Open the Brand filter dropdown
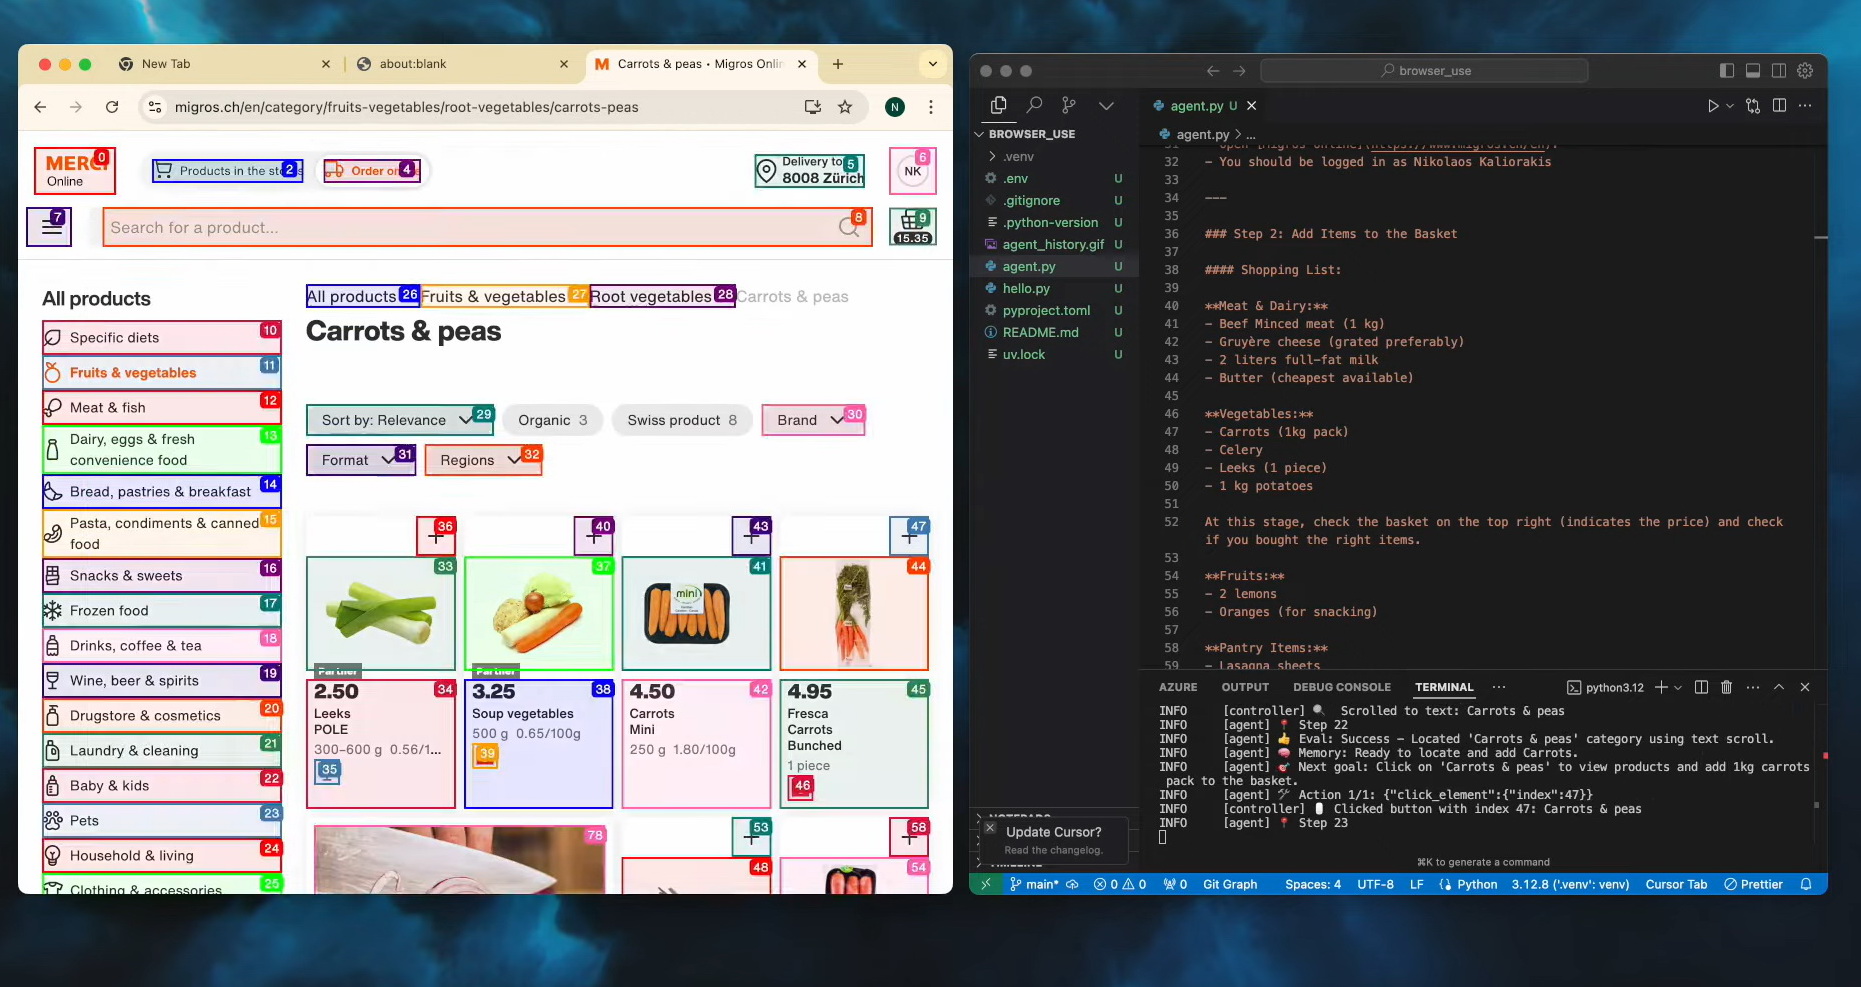This screenshot has width=1861, height=987. (x=813, y=420)
